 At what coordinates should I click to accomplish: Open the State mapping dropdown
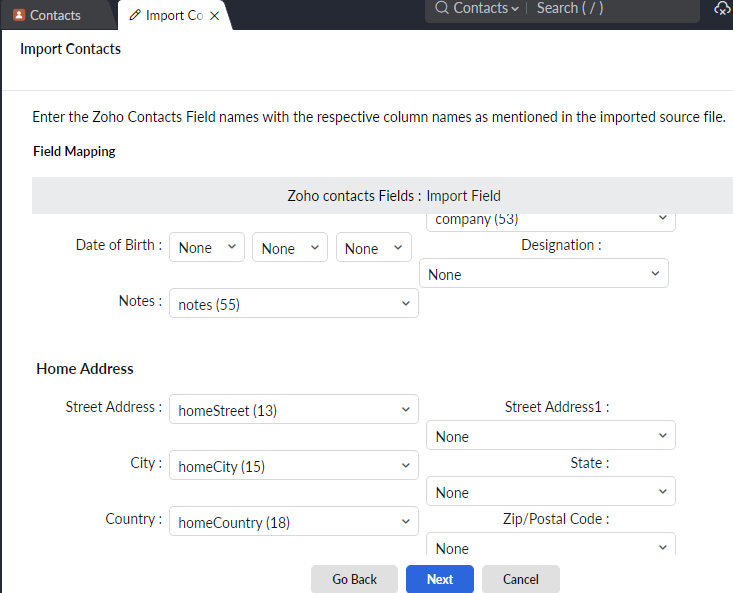[x=551, y=492]
